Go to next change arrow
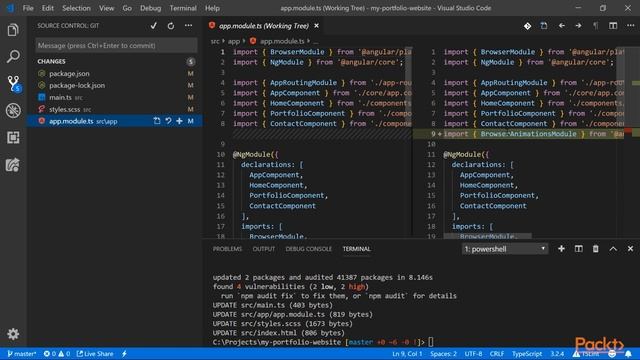640x360 pixels. (578, 26)
